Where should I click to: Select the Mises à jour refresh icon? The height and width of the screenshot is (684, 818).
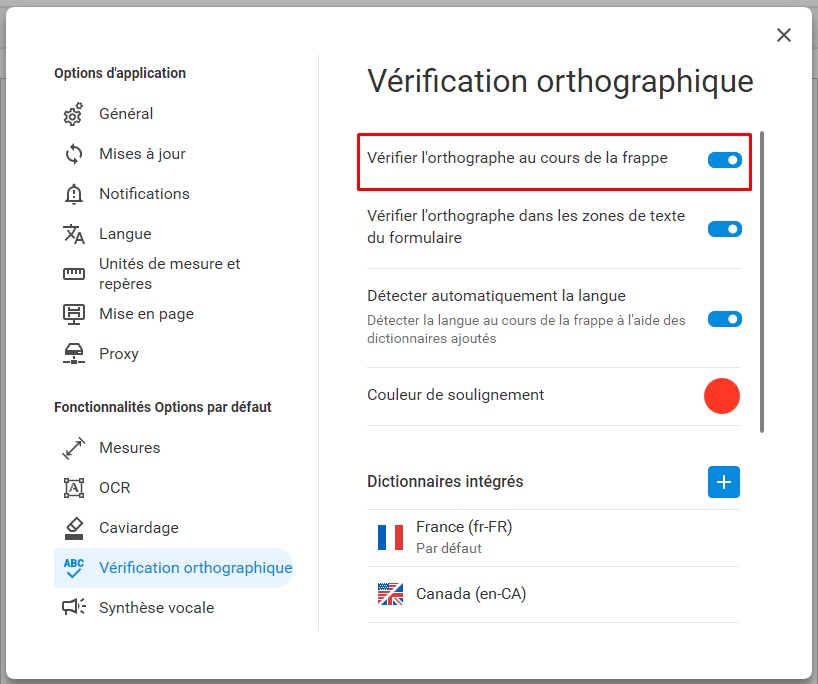pos(74,154)
